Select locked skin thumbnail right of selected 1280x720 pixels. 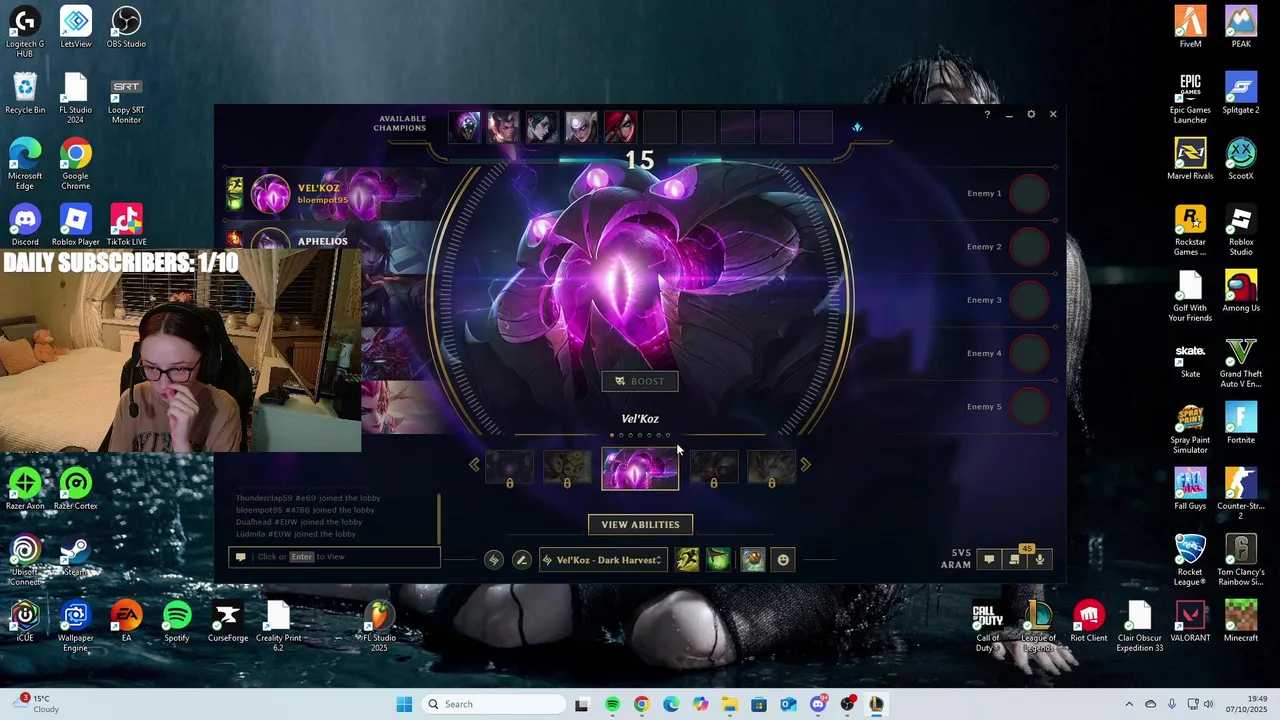coord(714,468)
